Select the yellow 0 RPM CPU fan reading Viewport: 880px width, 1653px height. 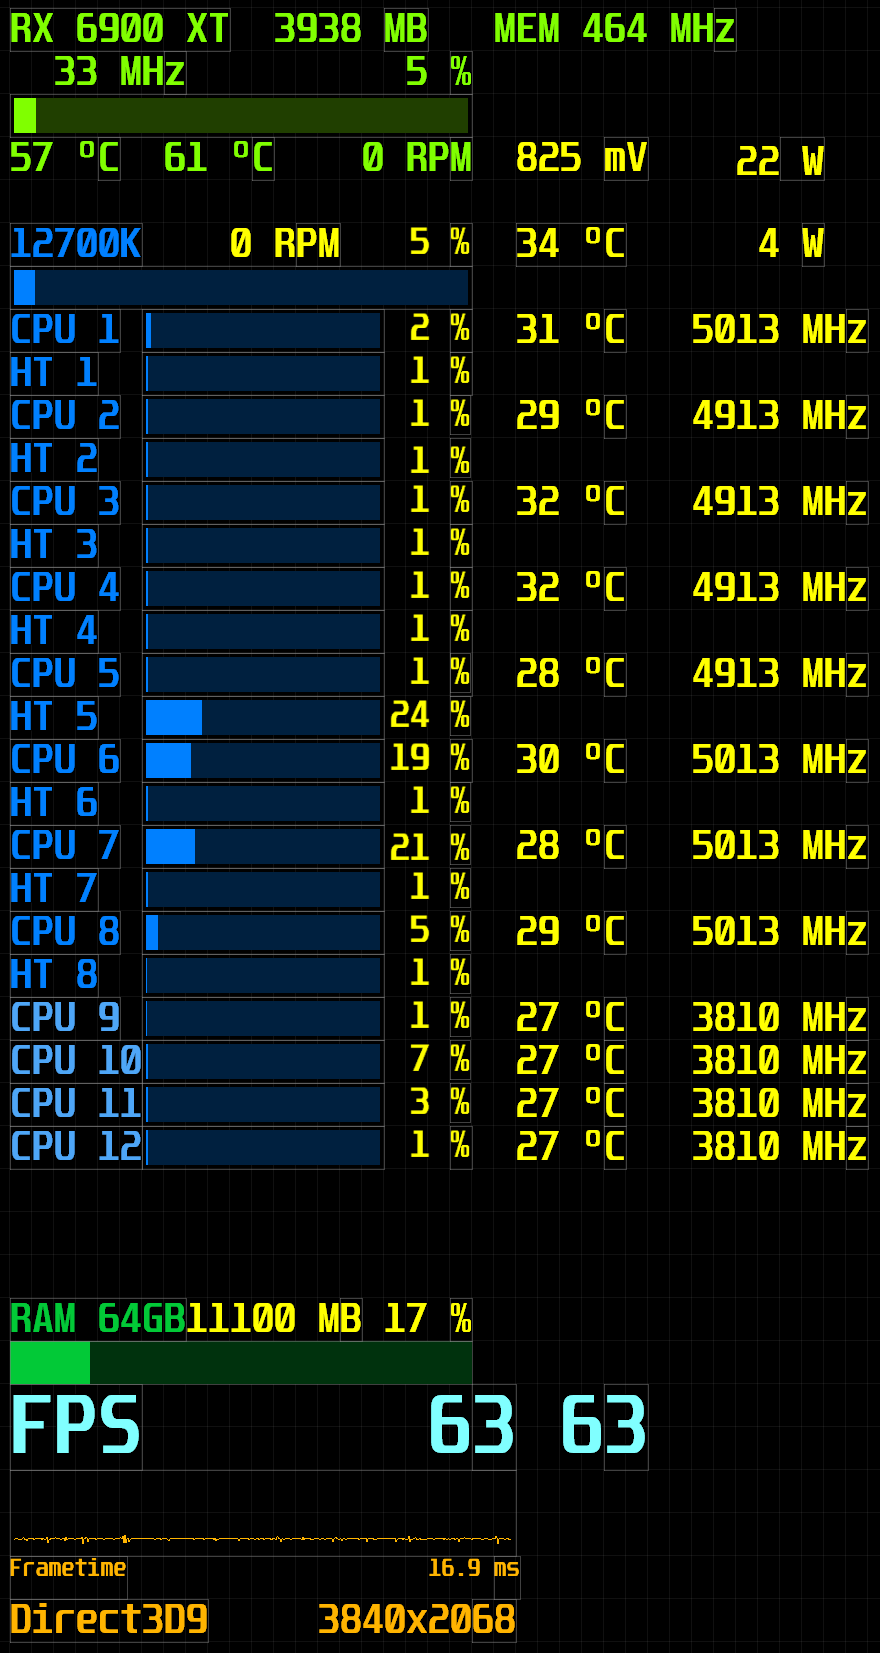pos(285,244)
